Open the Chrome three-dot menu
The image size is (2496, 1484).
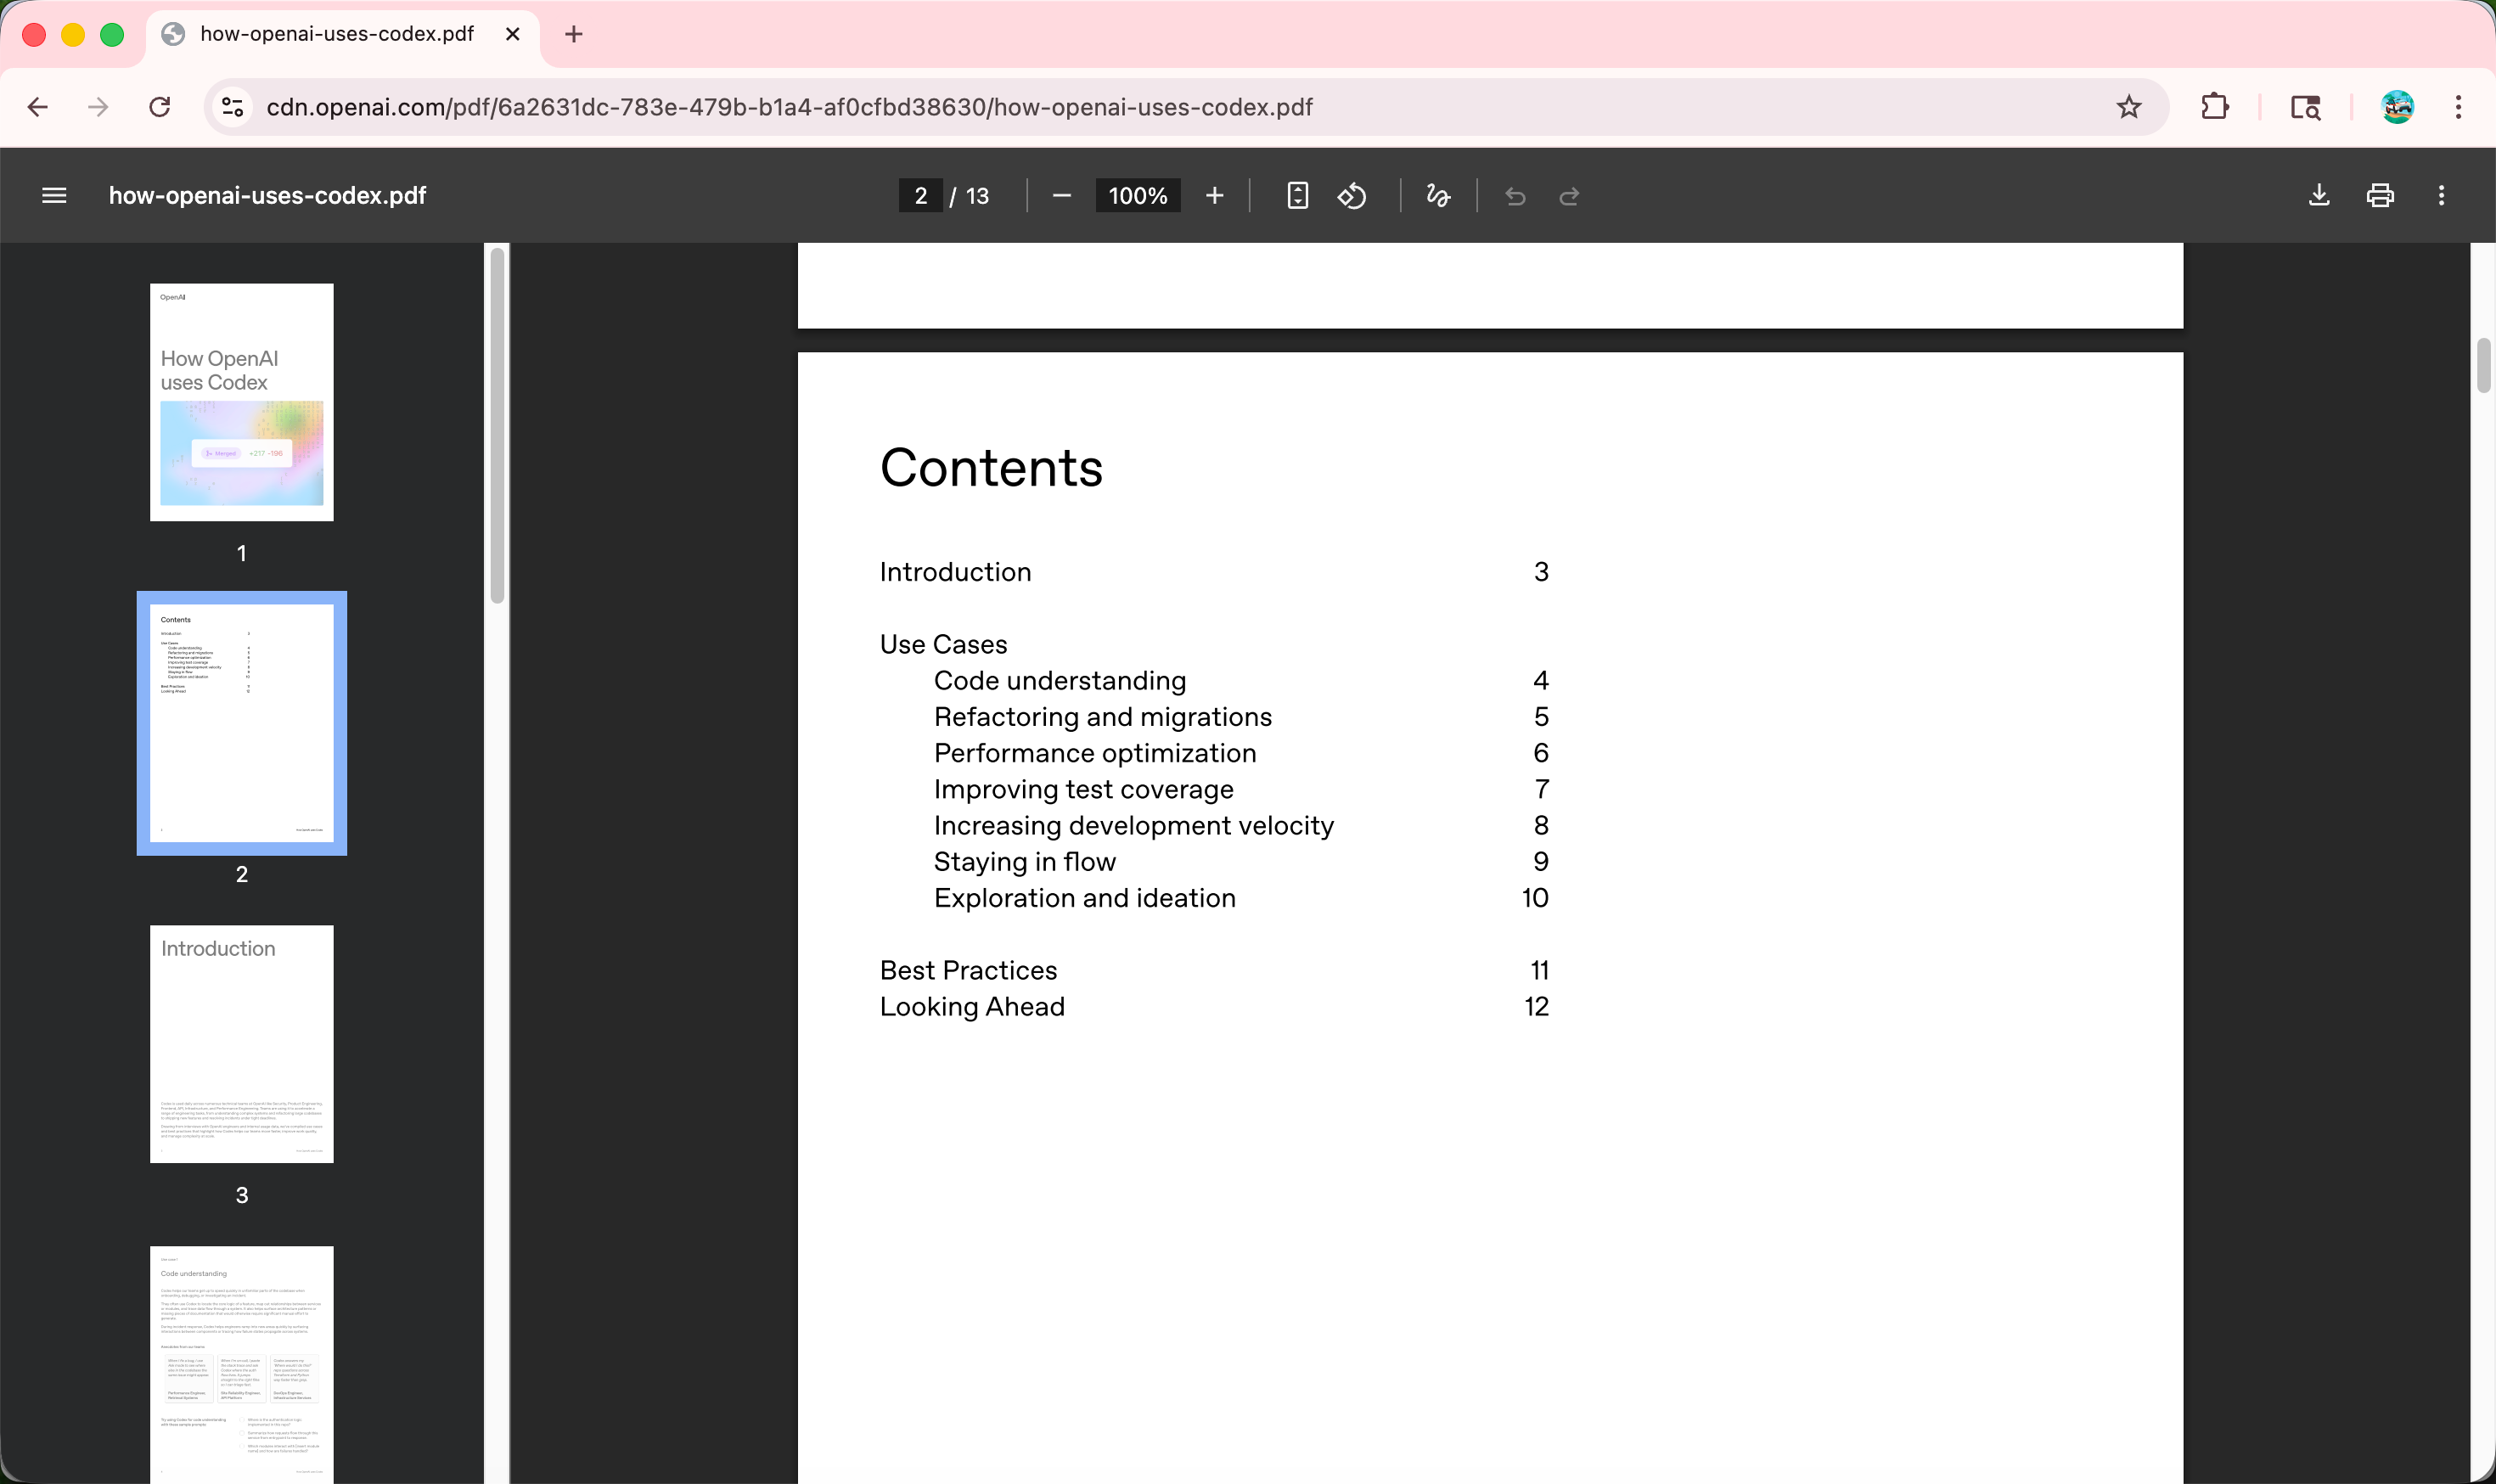point(2458,107)
